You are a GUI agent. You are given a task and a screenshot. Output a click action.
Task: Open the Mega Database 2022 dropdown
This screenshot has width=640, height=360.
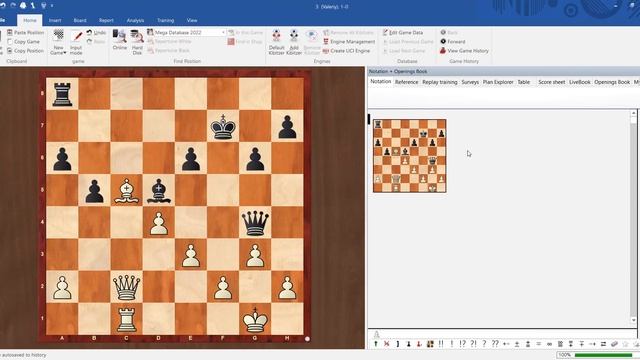[224, 32]
